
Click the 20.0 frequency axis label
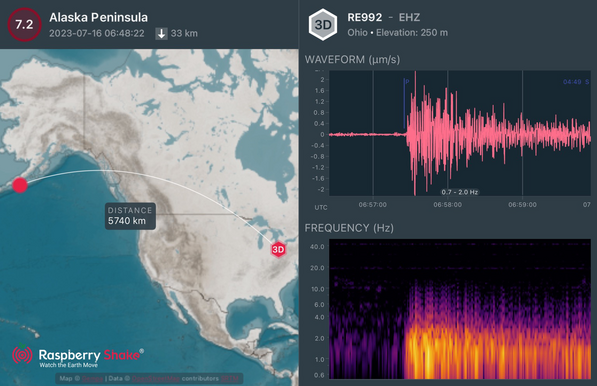tap(317, 268)
